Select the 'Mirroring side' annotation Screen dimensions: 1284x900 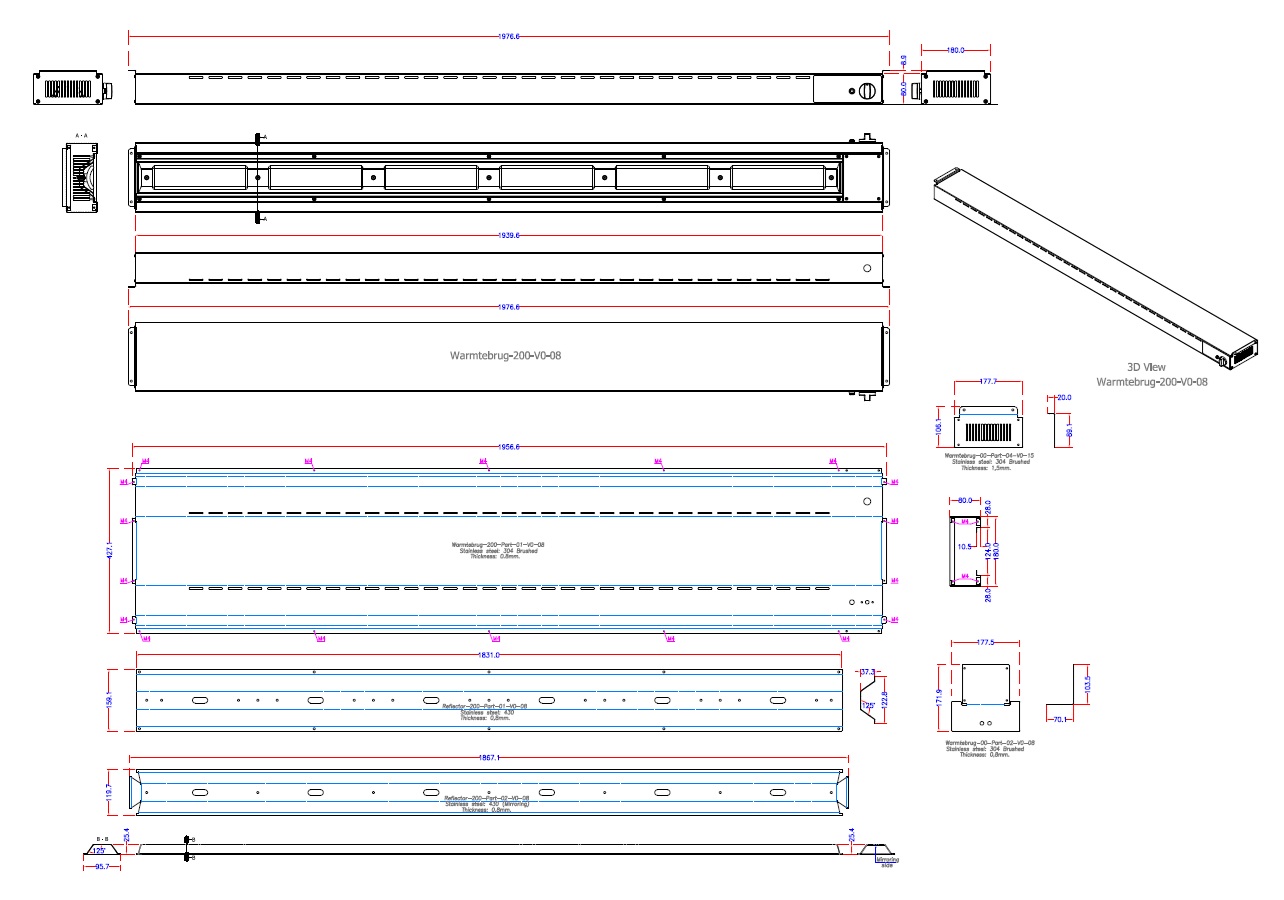pos(887,861)
